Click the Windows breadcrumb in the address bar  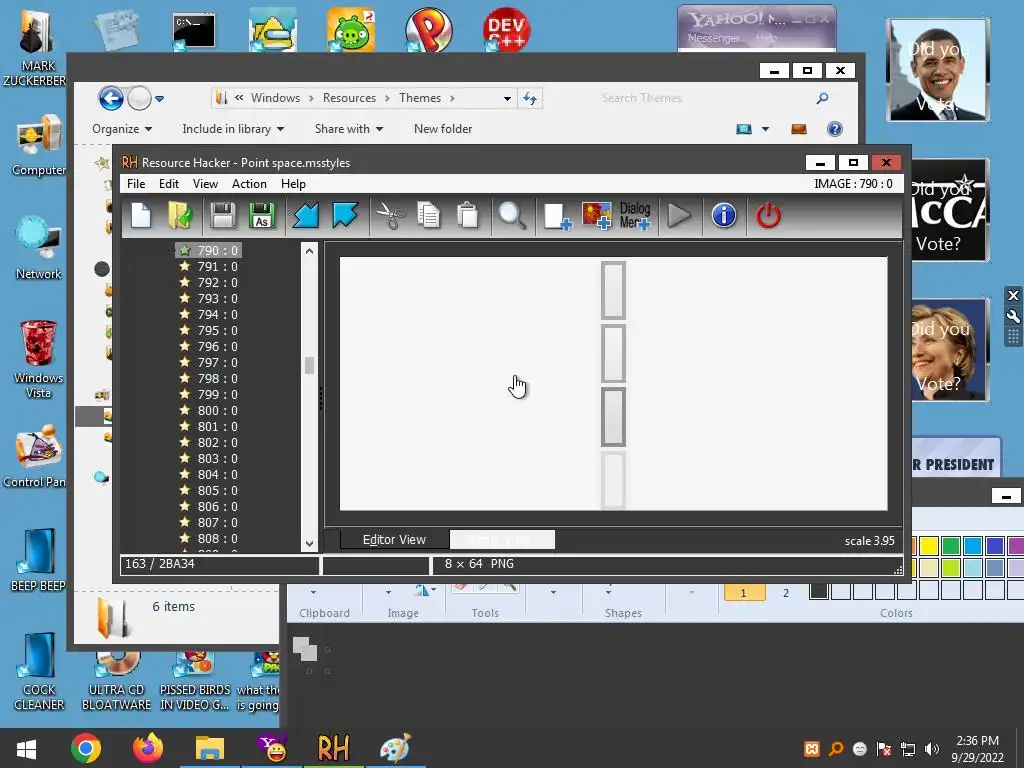pos(275,98)
